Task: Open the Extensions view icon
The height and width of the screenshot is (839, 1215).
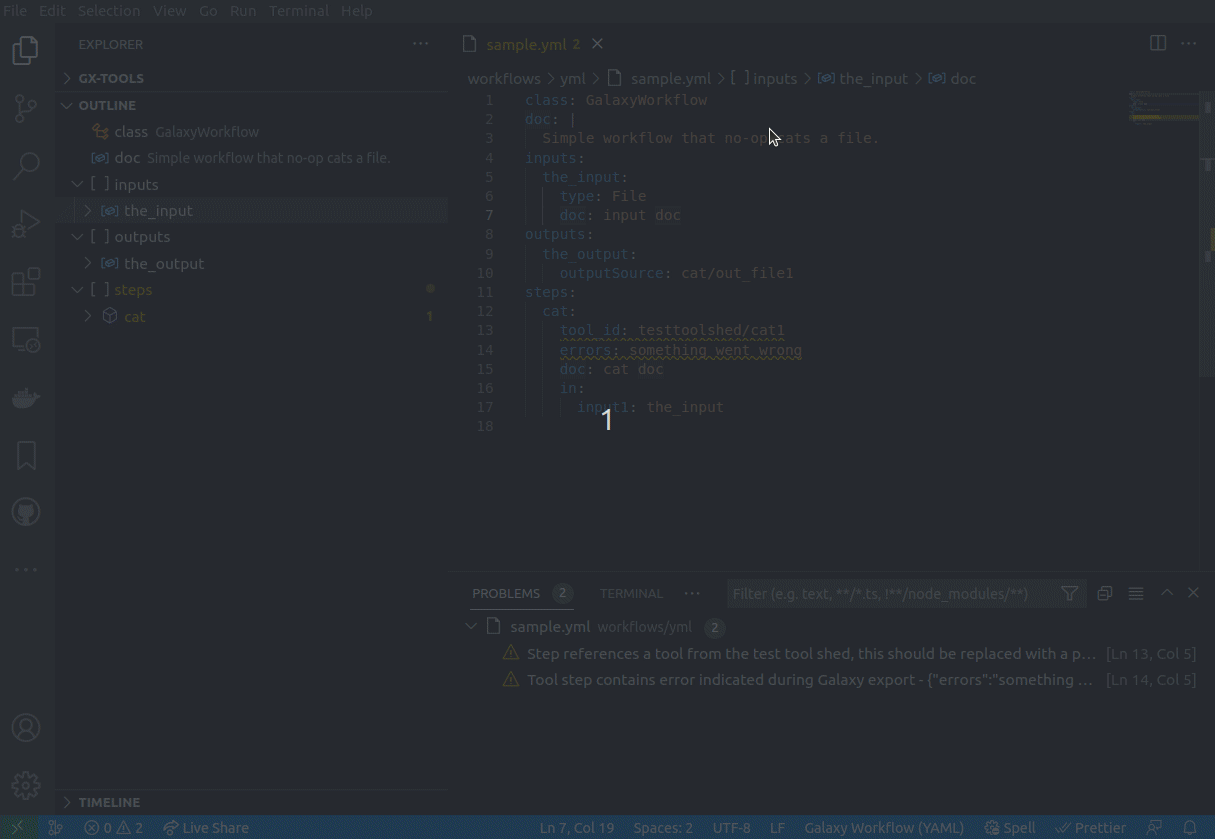Action: (x=26, y=282)
